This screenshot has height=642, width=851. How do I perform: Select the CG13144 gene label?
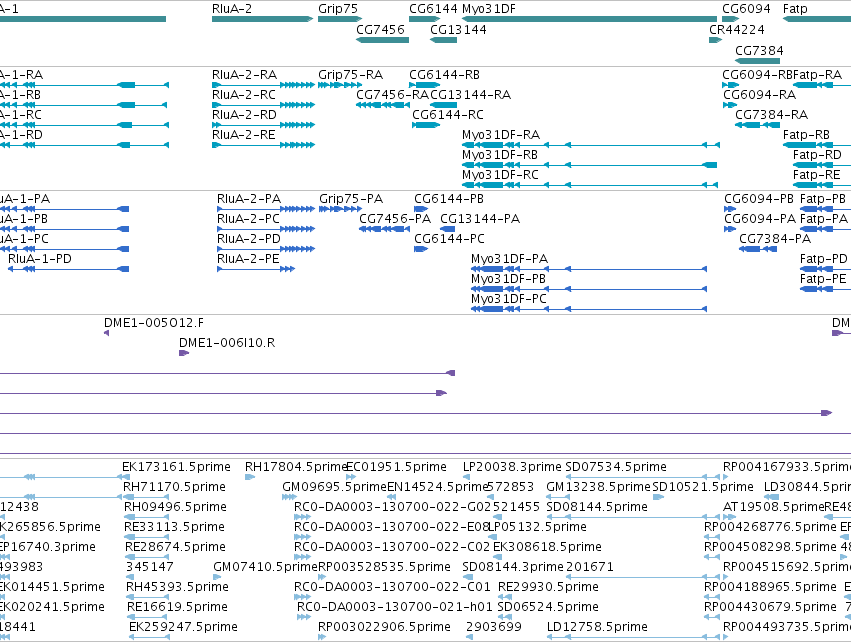[x=458, y=29]
